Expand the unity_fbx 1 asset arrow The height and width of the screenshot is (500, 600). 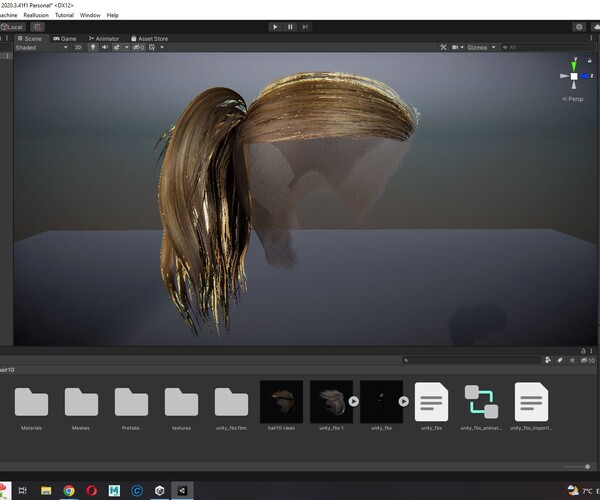coord(354,401)
